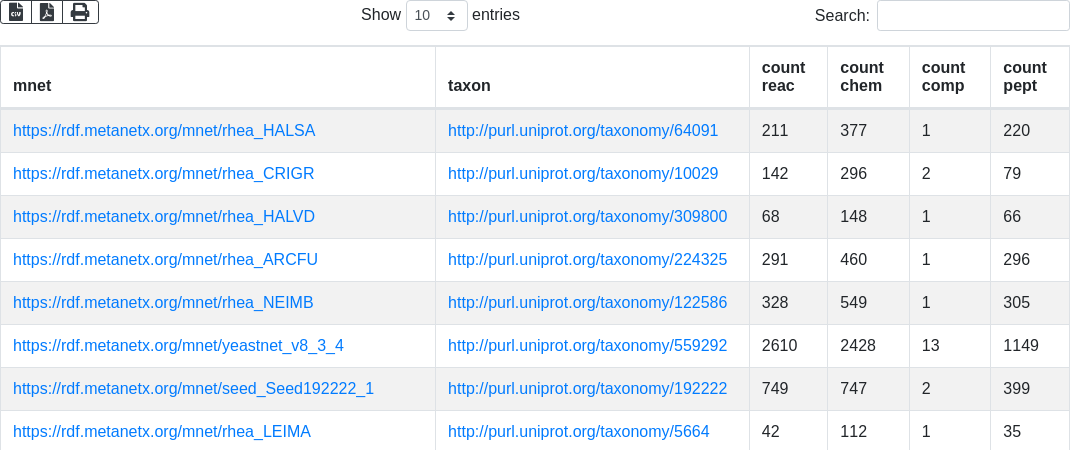The width and height of the screenshot is (1070, 450).
Task: Open the seed_Seed192222_1 mnet link
Action: (x=193, y=389)
